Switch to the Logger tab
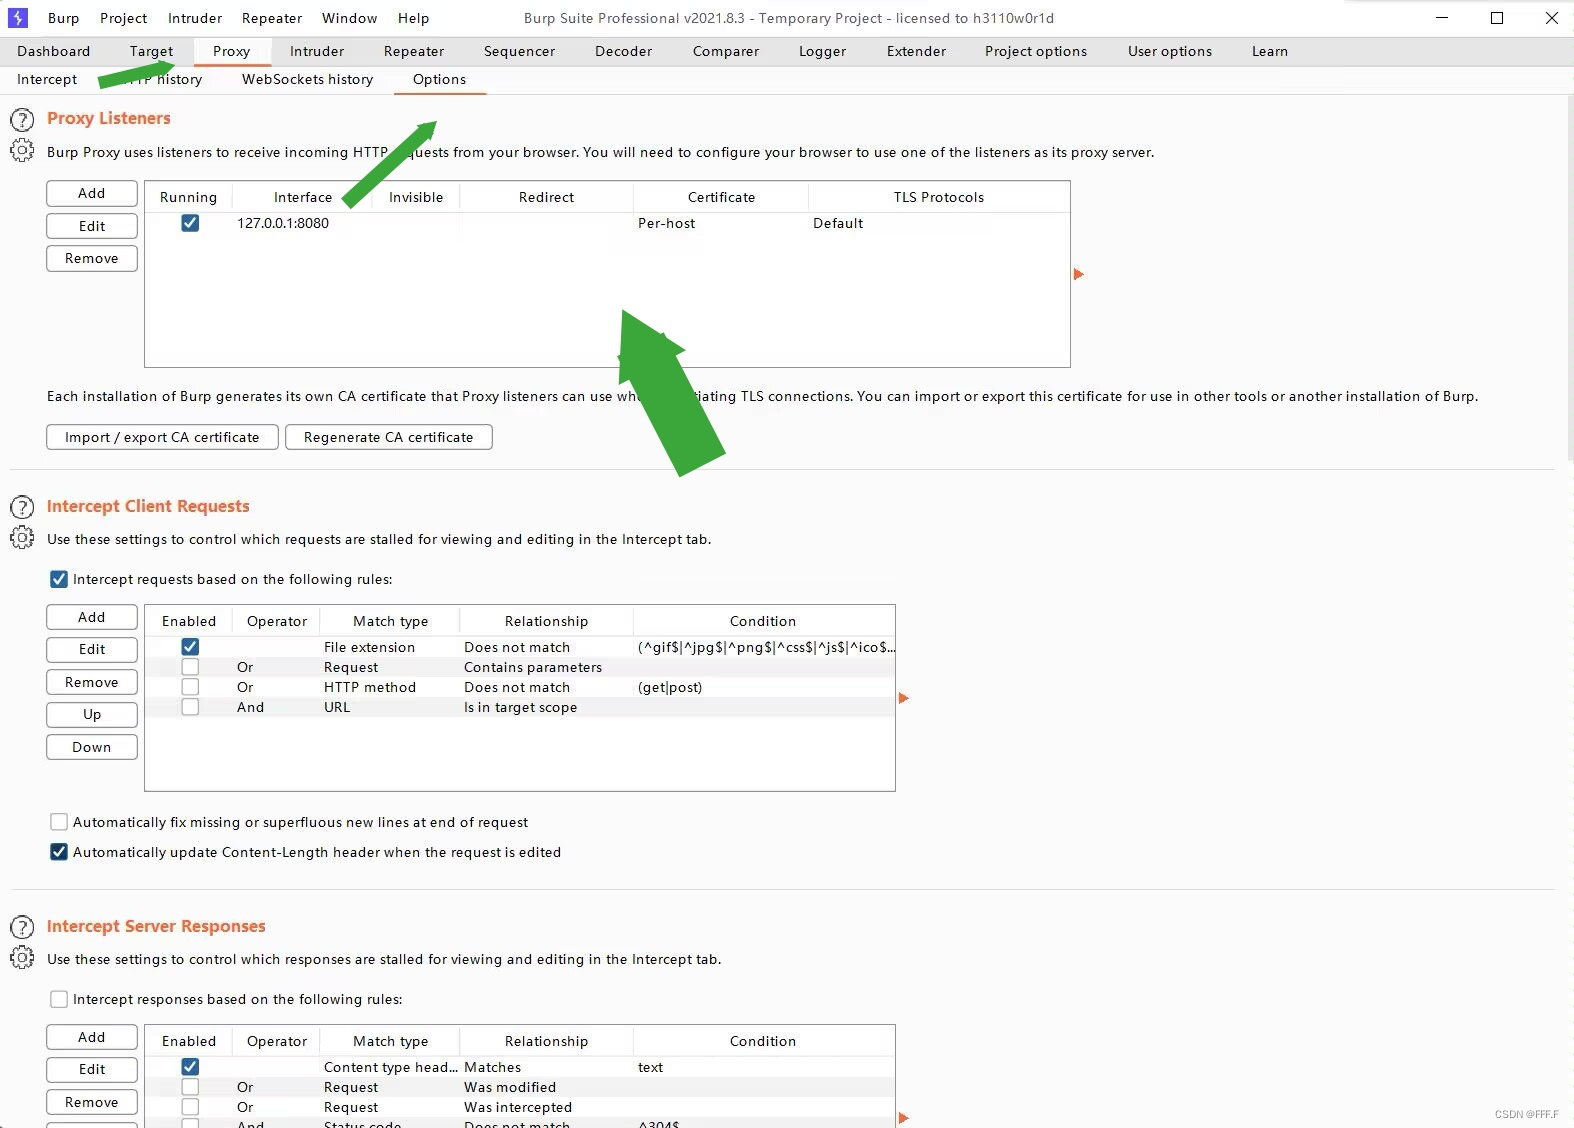This screenshot has height=1128, width=1574. coord(822,51)
